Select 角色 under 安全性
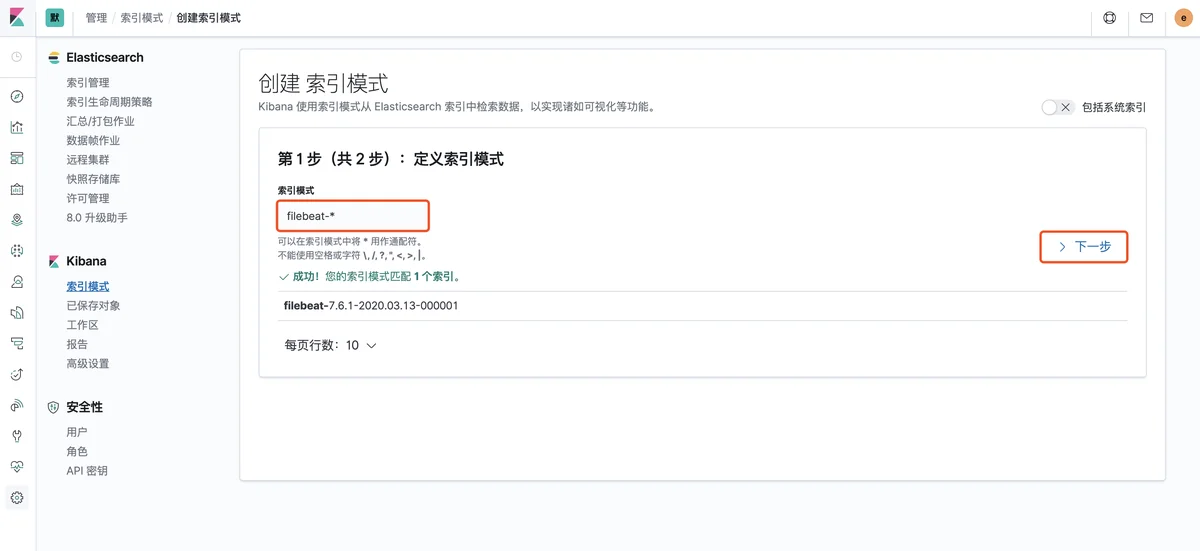The height and width of the screenshot is (551, 1200). [77, 452]
